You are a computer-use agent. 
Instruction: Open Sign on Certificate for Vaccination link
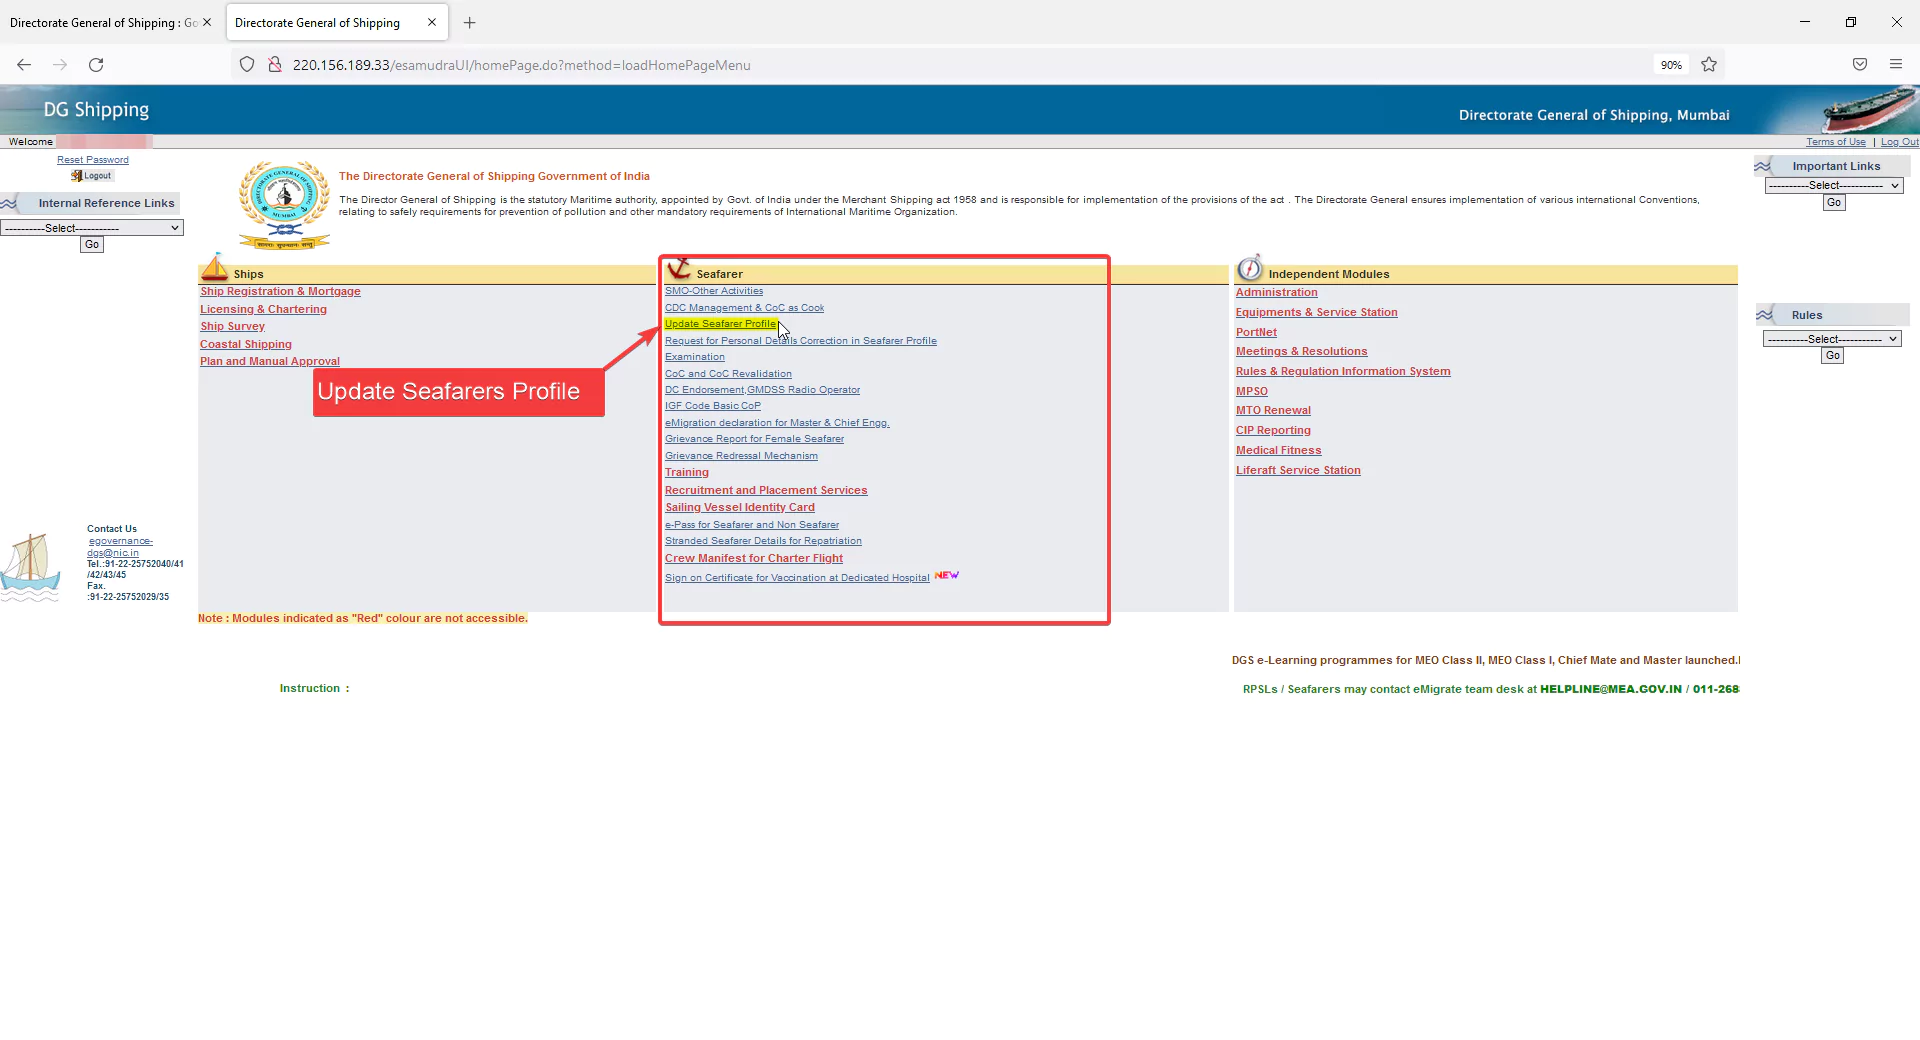point(797,578)
